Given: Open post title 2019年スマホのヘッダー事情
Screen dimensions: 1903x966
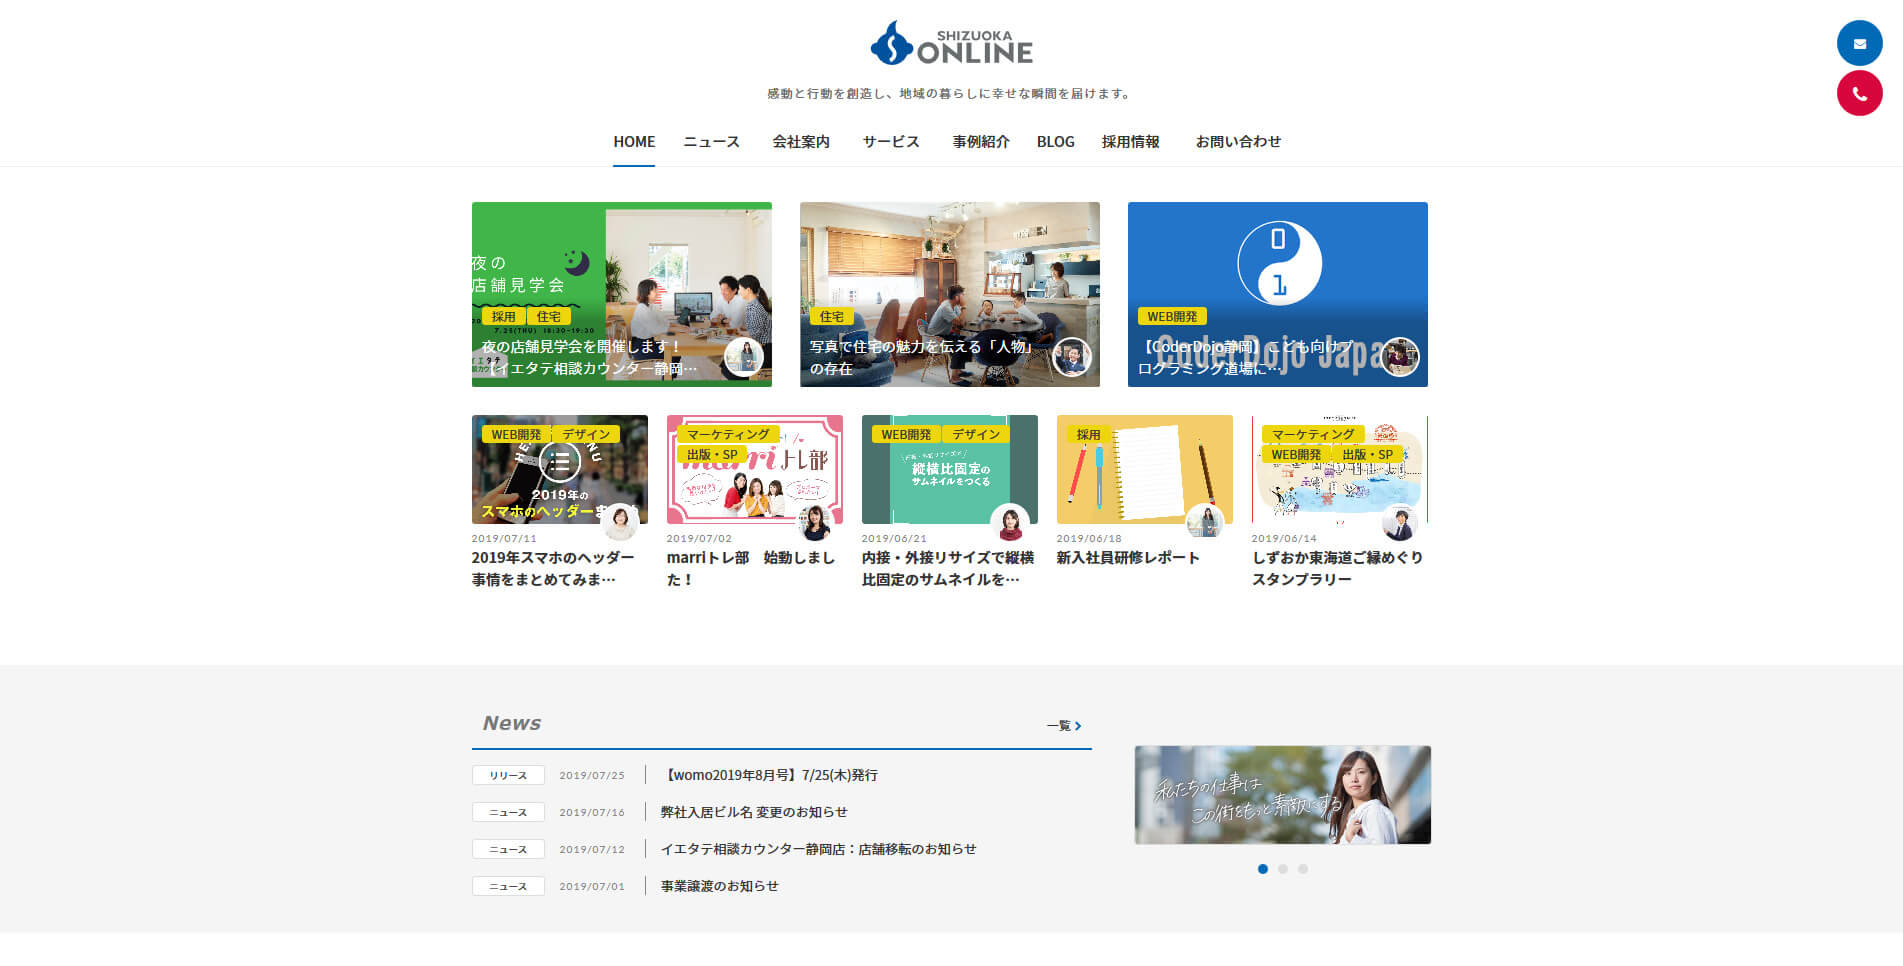Looking at the screenshot, I should (553, 568).
